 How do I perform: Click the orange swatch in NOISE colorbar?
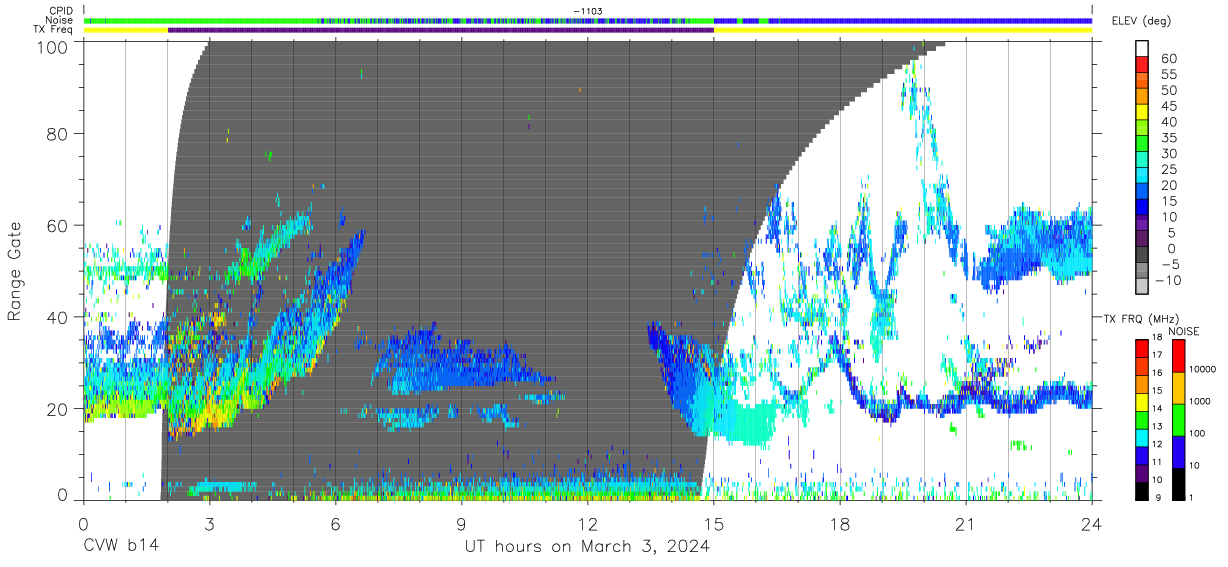coord(1179,388)
